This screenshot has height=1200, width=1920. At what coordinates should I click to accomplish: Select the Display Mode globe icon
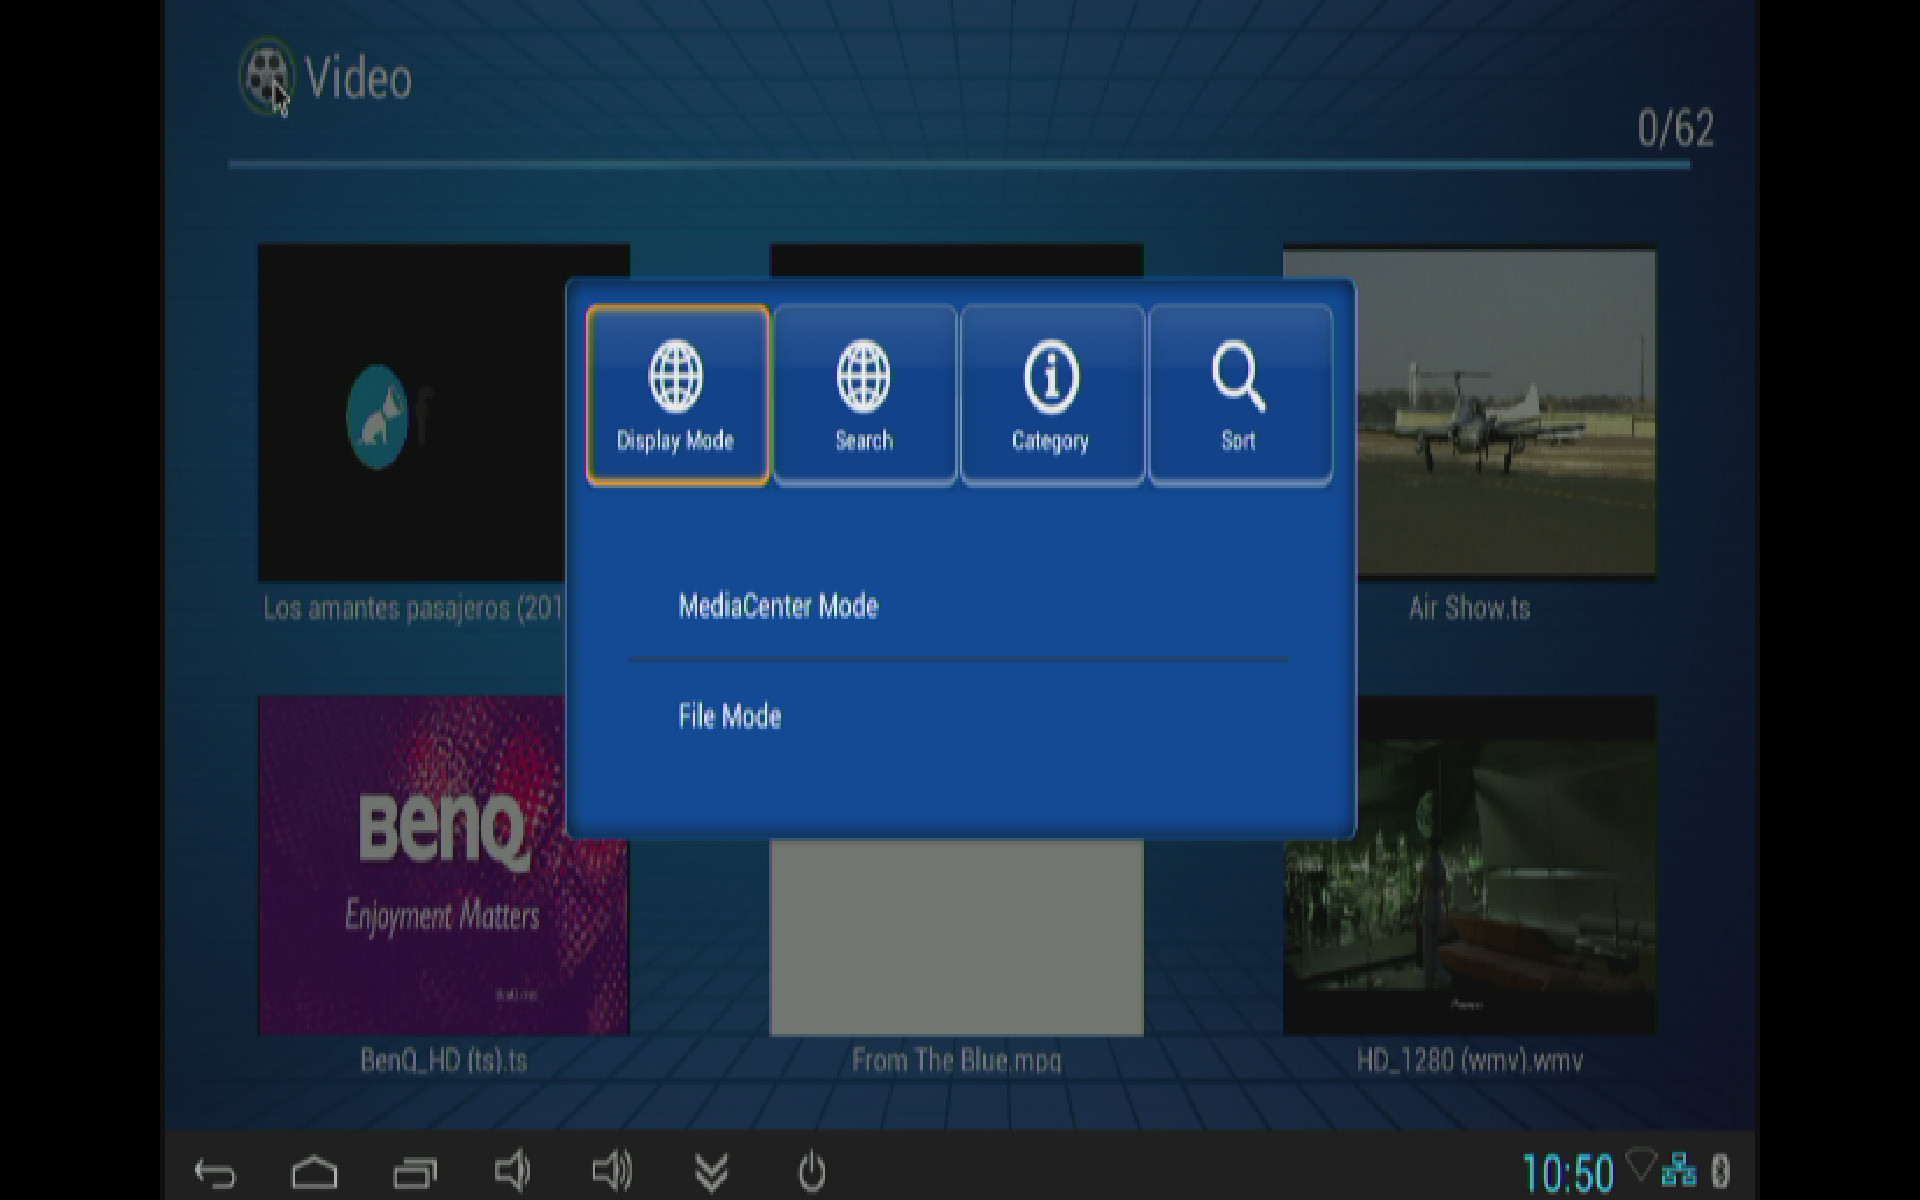tap(676, 377)
